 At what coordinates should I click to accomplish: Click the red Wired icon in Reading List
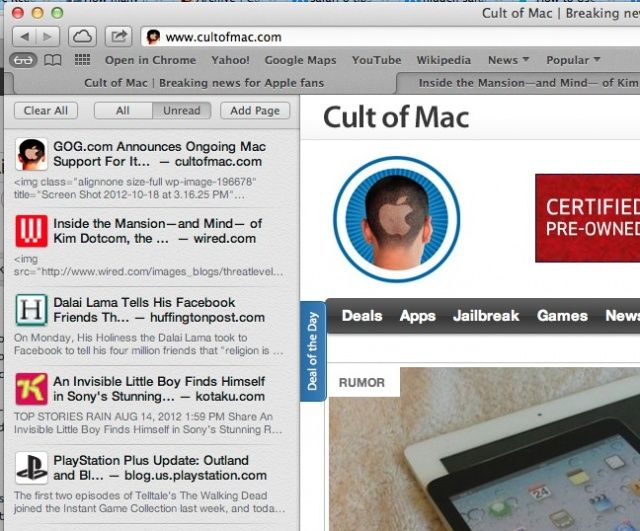pos(31,231)
